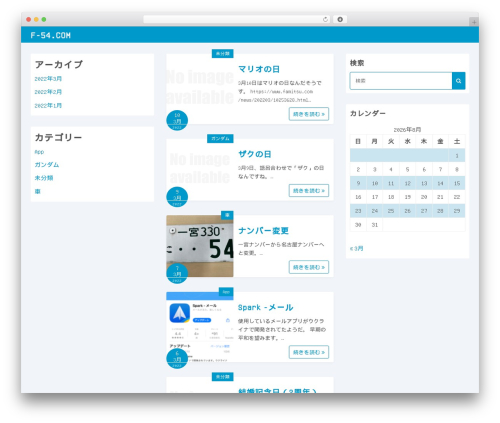The image size is (500, 423).
Task: Click the No image placeholder of マリオの日
Action: coord(200,87)
